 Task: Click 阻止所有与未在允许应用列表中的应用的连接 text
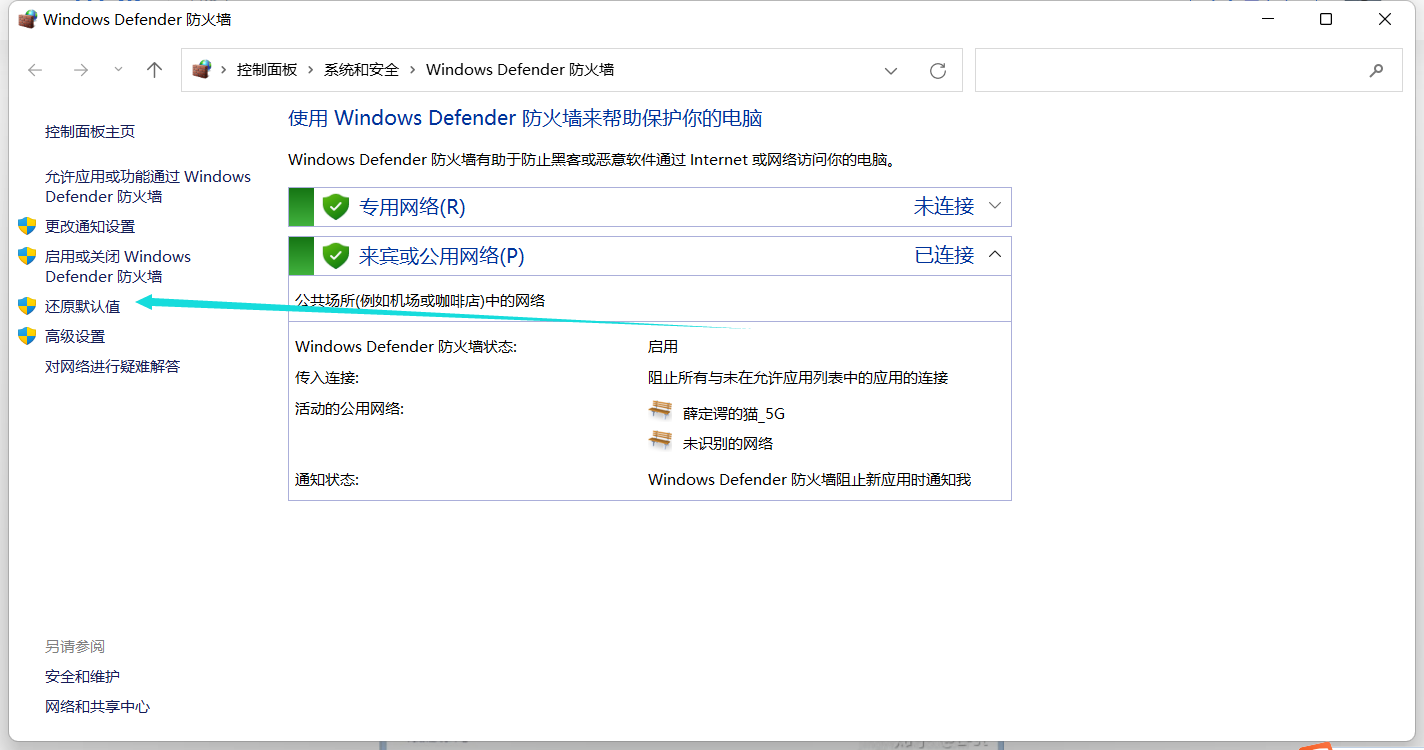(798, 378)
